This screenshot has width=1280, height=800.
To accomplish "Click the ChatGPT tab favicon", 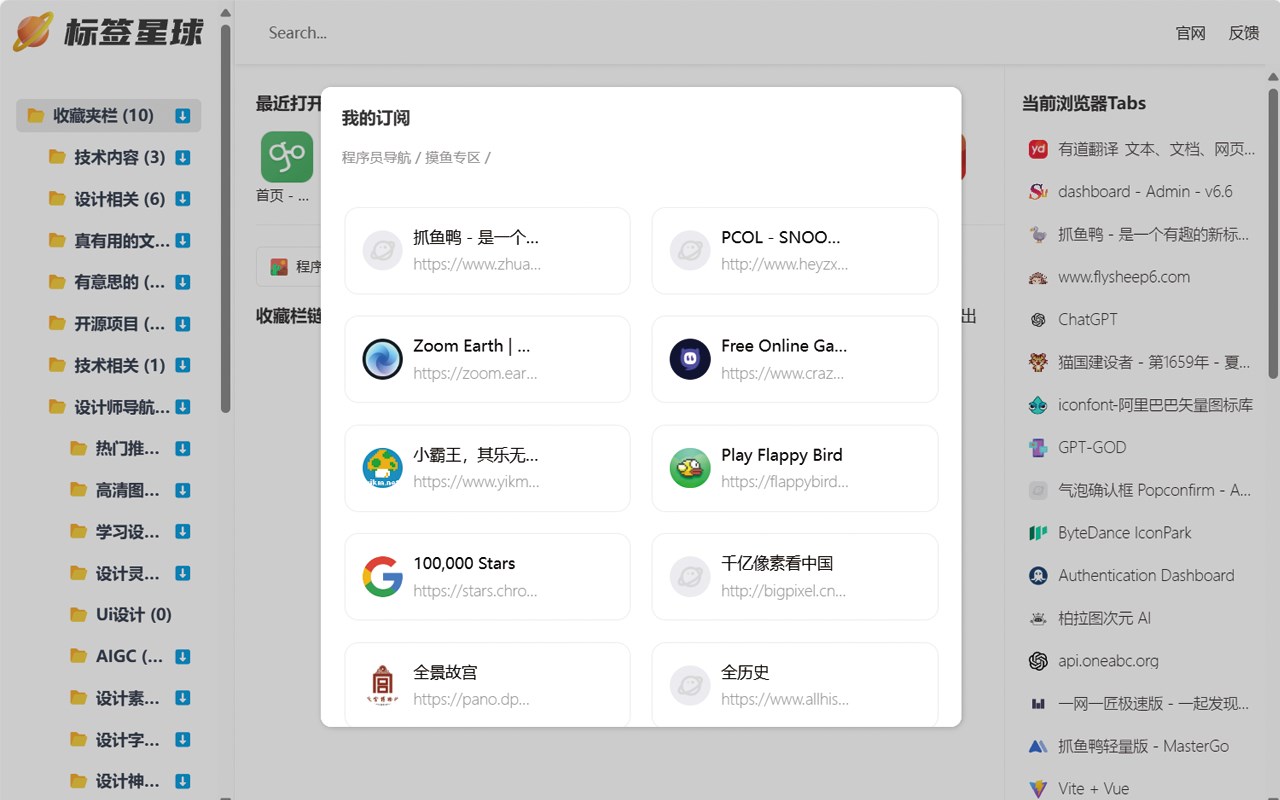I will (1038, 320).
